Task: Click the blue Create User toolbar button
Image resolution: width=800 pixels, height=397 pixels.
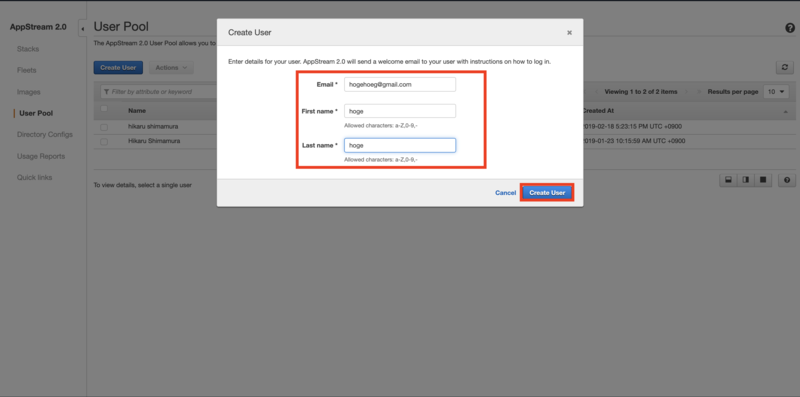Action: [118, 67]
